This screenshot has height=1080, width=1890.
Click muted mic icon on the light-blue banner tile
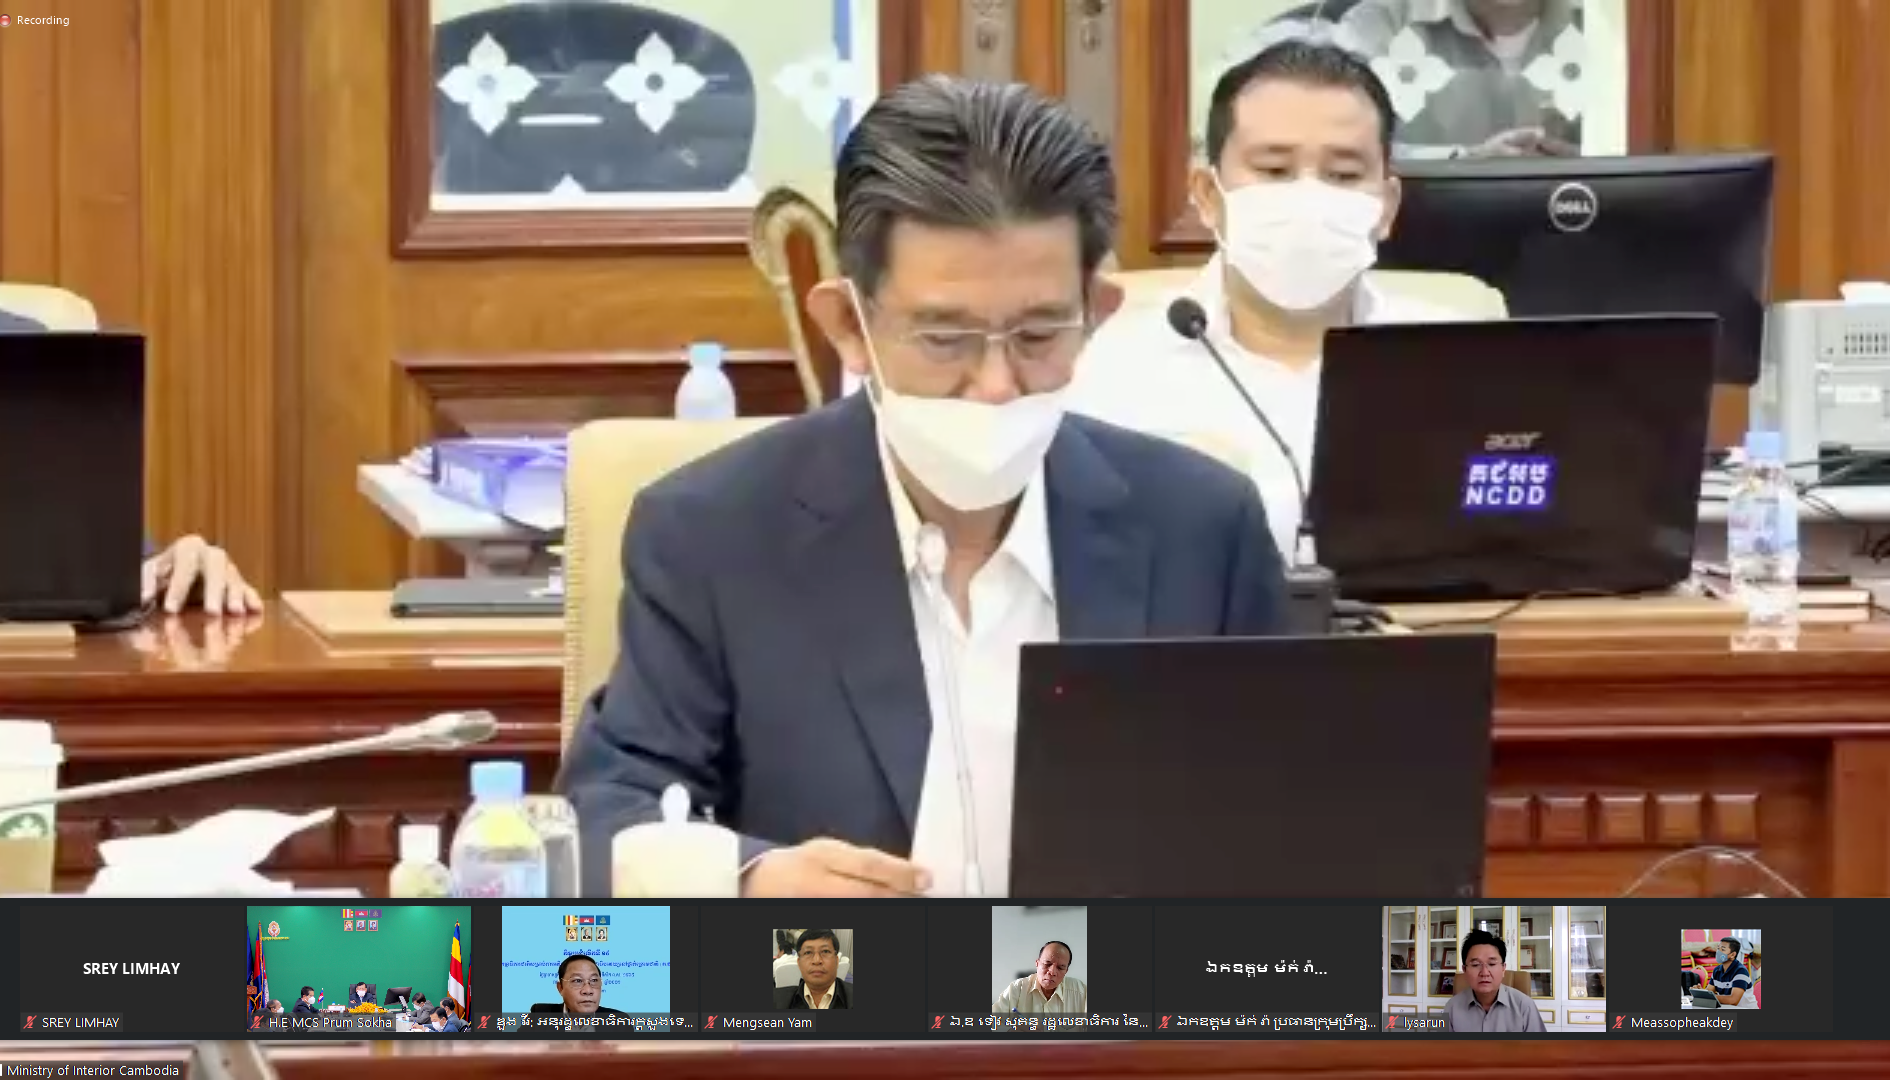click(484, 1022)
